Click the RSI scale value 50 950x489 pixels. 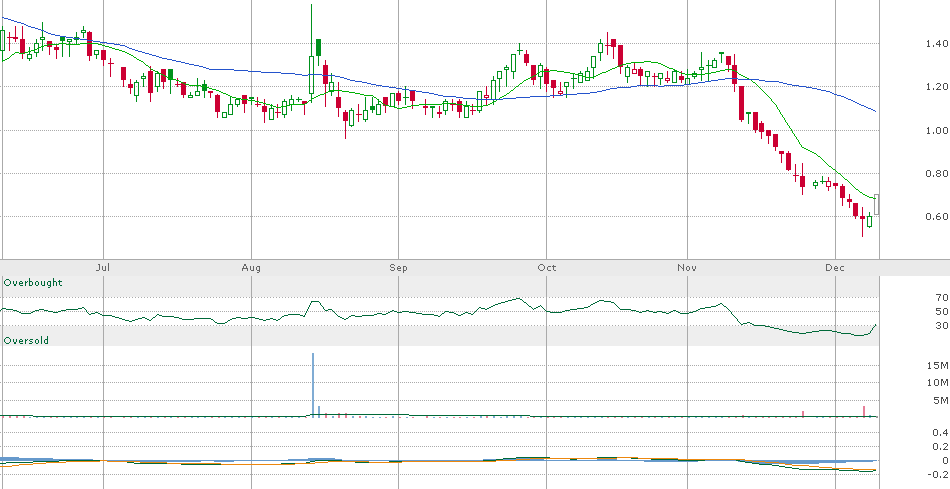[x=941, y=311]
